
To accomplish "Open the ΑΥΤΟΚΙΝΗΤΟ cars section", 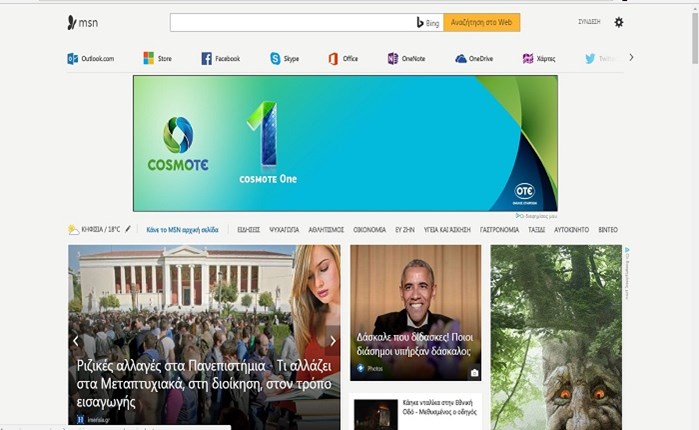I will (572, 230).
